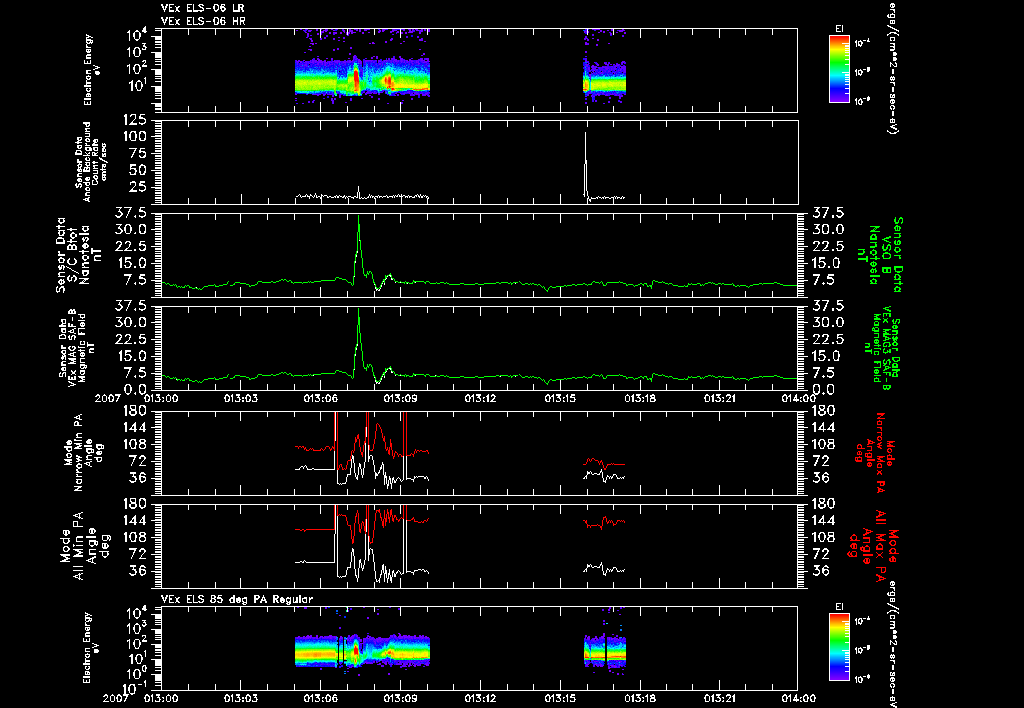Image resolution: width=1024 pixels, height=708 pixels.
Task: Click the green 'VEx MAG3 SAF-B' right axis label
Action: coord(882,347)
